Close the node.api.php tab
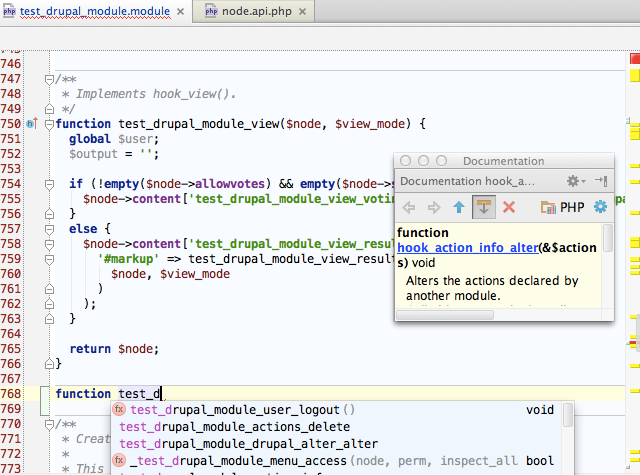 pyautogui.click(x=302, y=12)
